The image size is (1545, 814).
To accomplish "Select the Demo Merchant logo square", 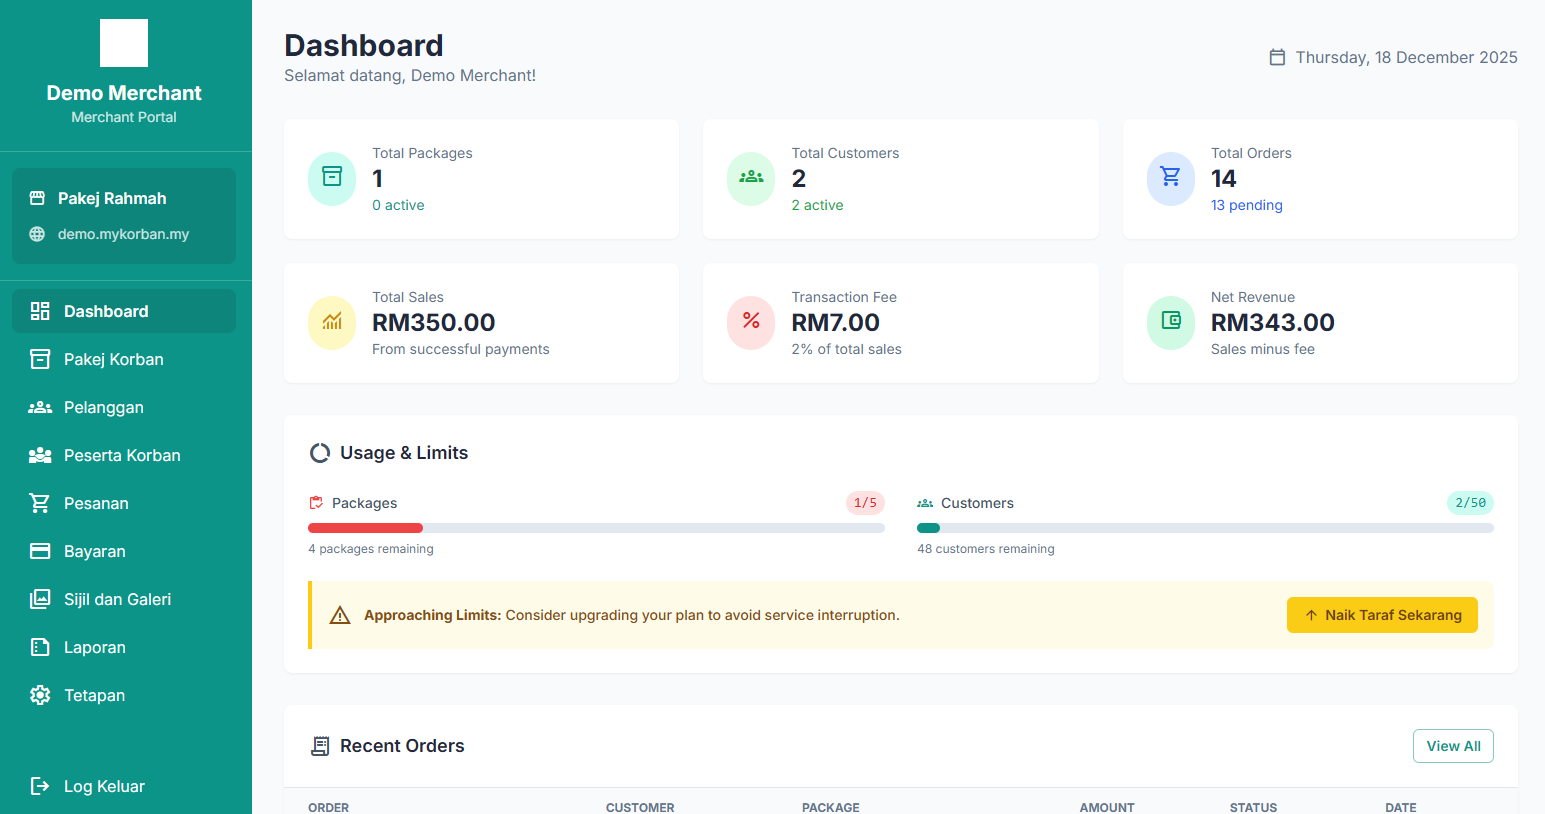I will [123, 43].
